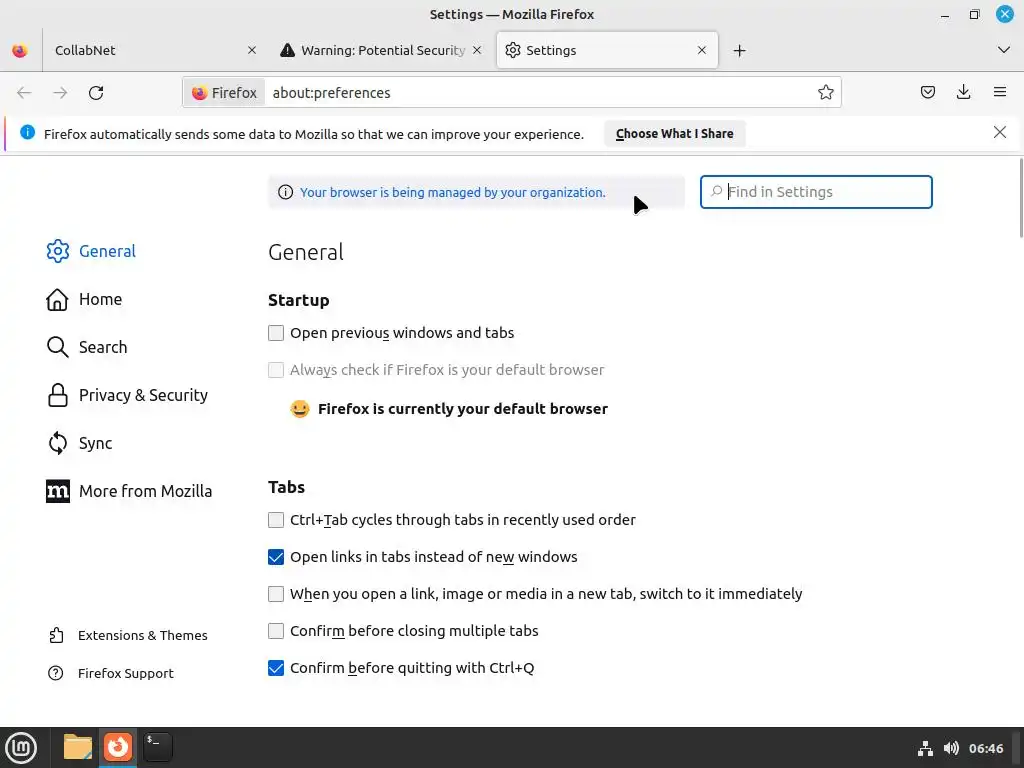Click the 06:46 clock in system tray
The width and height of the screenshot is (1024, 768).
pyautogui.click(x=985, y=748)
